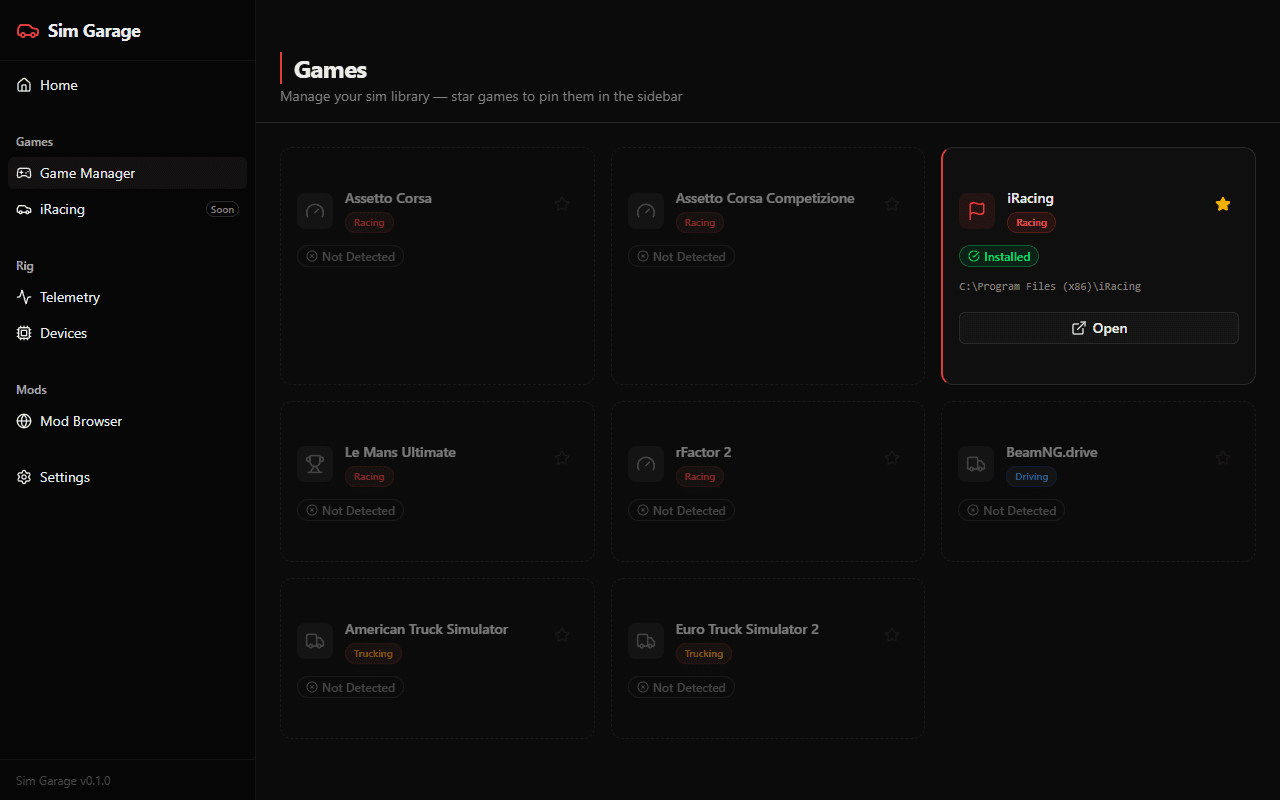Click the Driving tag on BeamNG.drive
The width and height of the screenshot is (1280, 800).
1031,477
